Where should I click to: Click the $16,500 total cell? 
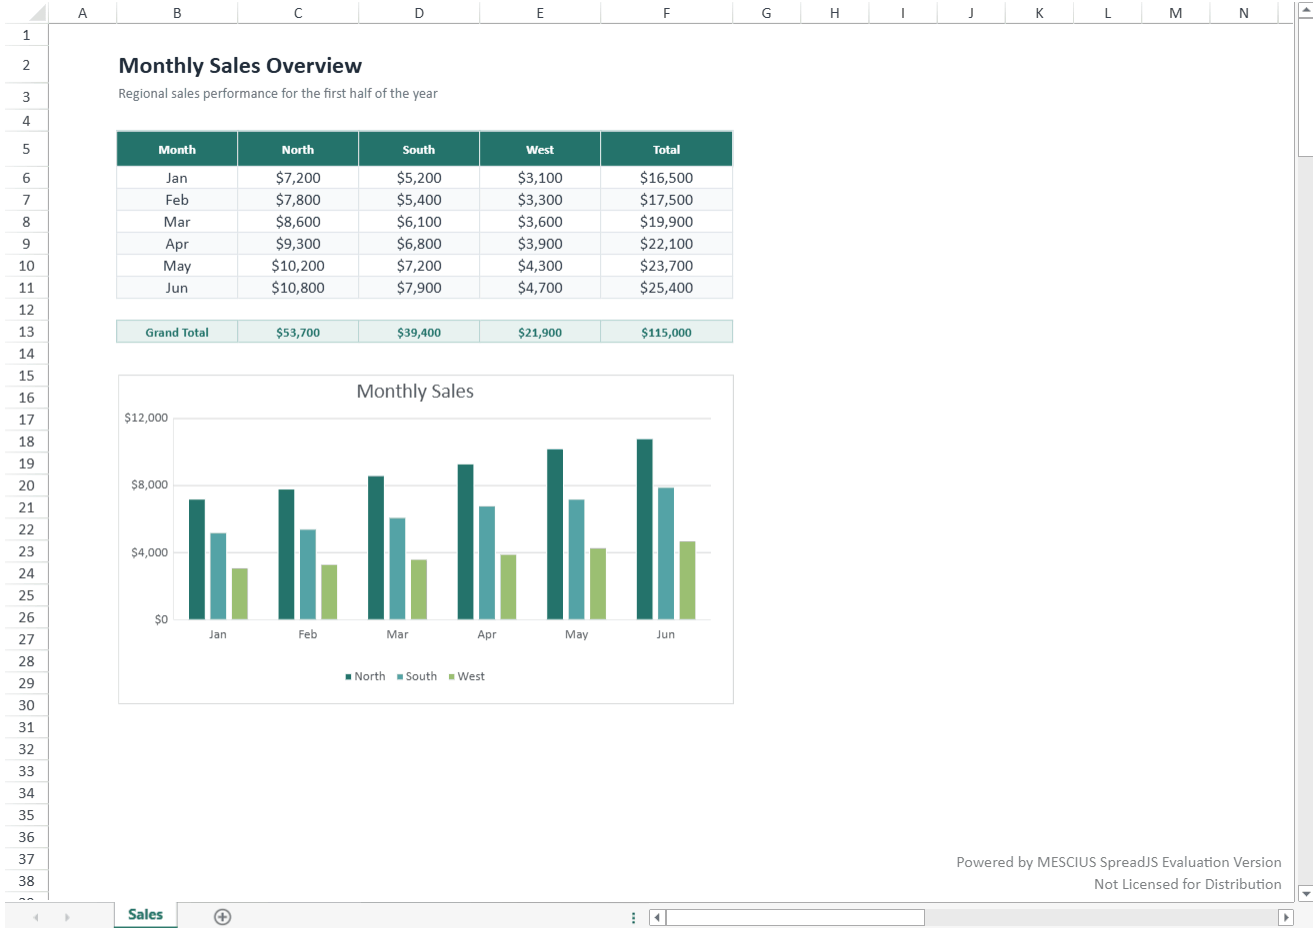pyautogui.click(x=666, y=178)
